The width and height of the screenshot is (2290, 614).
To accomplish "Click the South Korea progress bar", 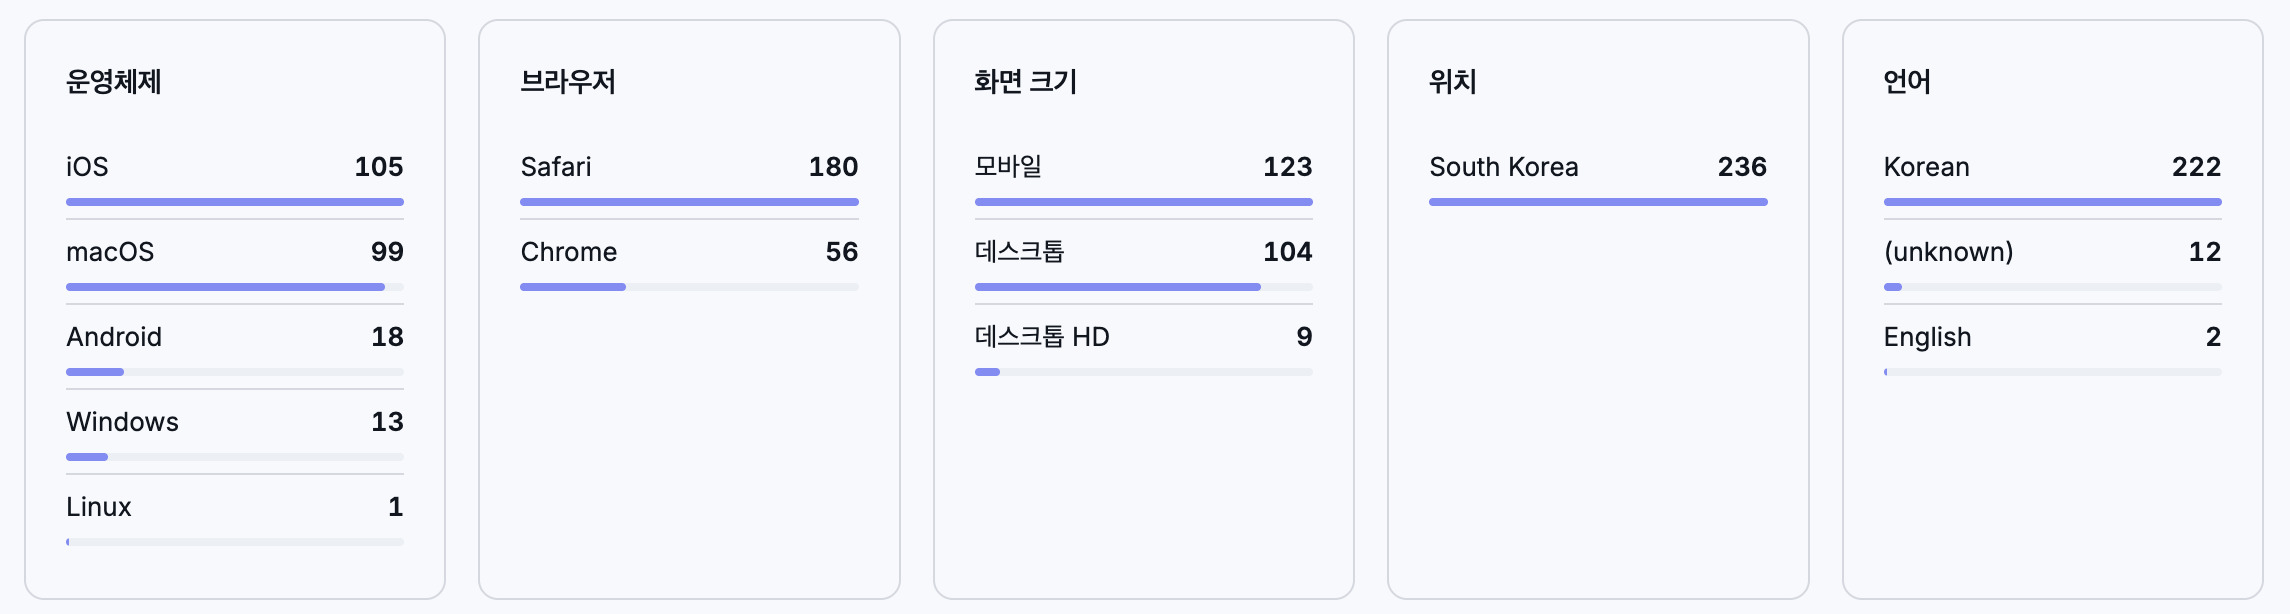I will (1599, 202).
